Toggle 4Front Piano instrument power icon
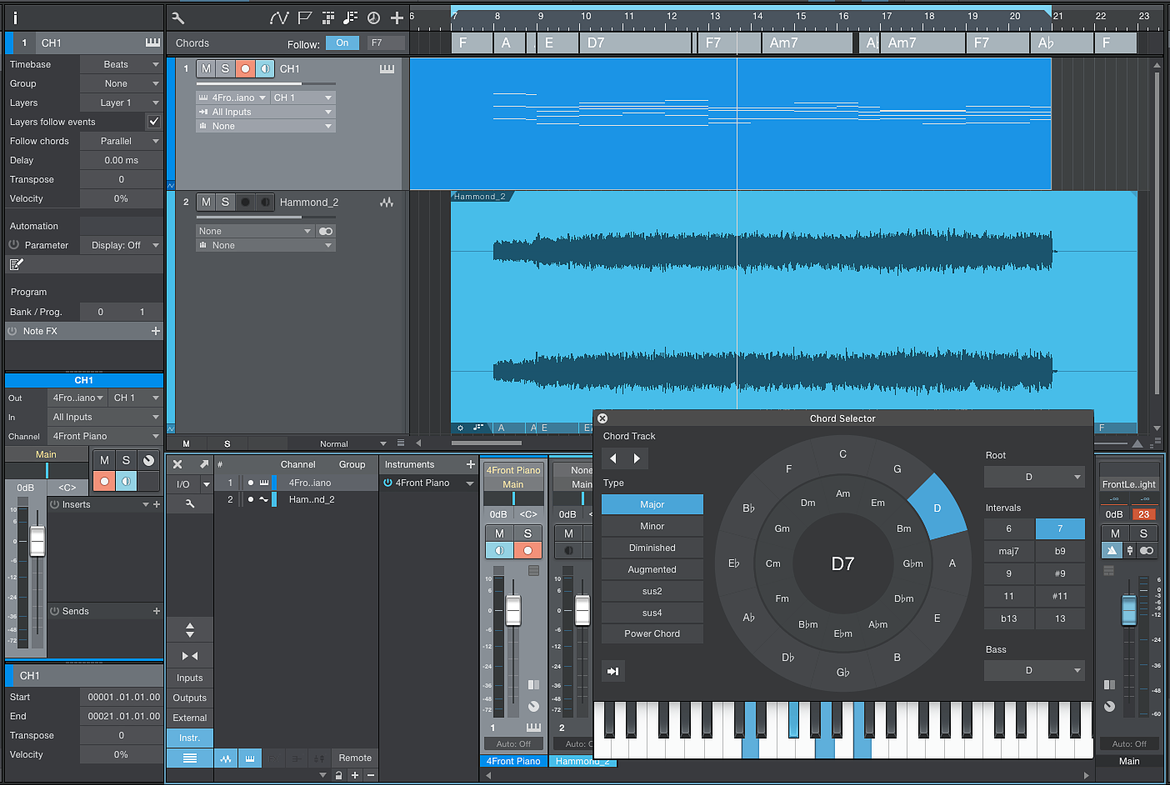Screen dimensions: 1170x785 [388, 483]
